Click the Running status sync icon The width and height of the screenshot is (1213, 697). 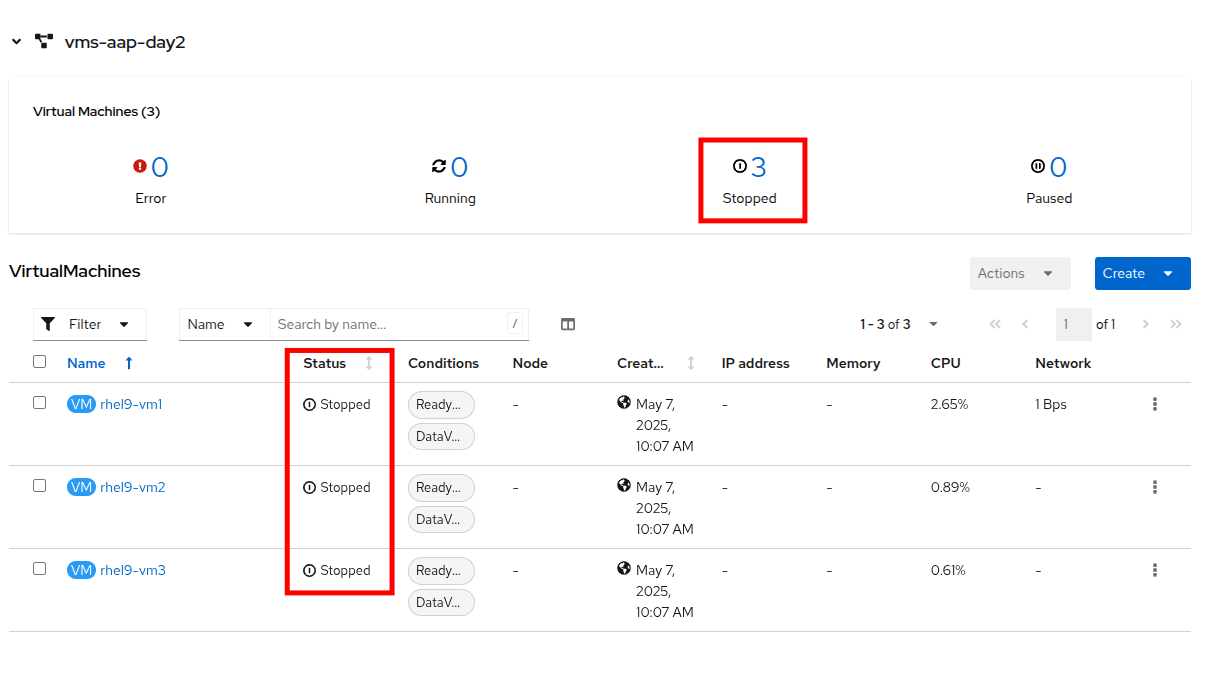click(438, 166)
